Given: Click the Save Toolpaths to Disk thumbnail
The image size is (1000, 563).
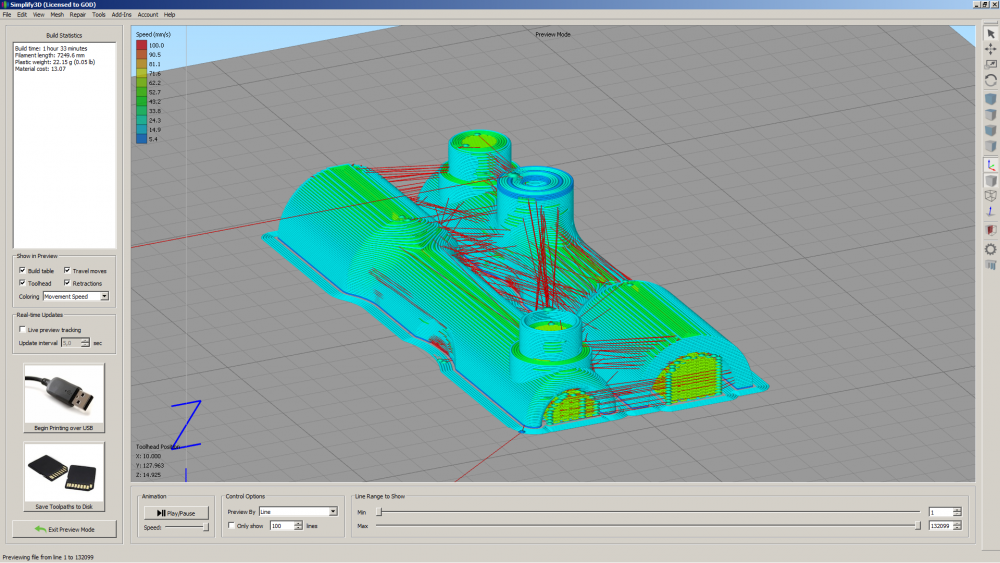Looking at the screenshot, I should click(64, 472).
